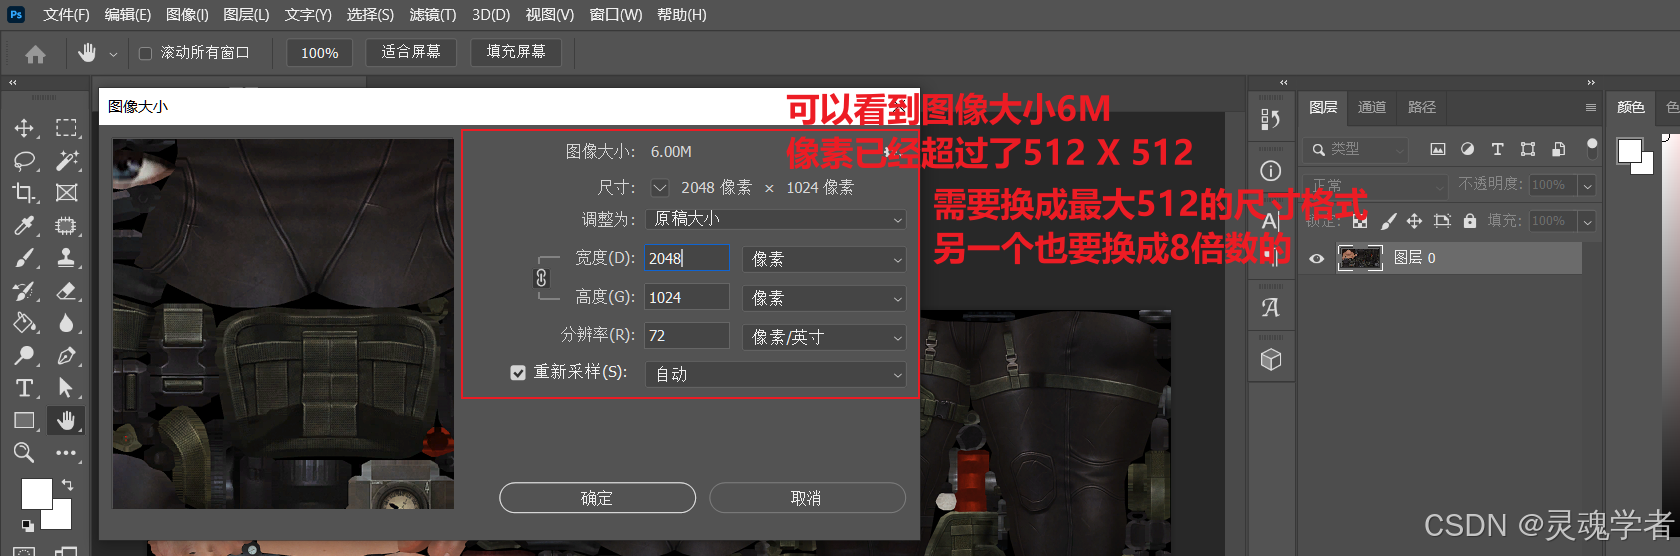
Task: Open the 窗口(W) menu
Action: coord(616,15)
